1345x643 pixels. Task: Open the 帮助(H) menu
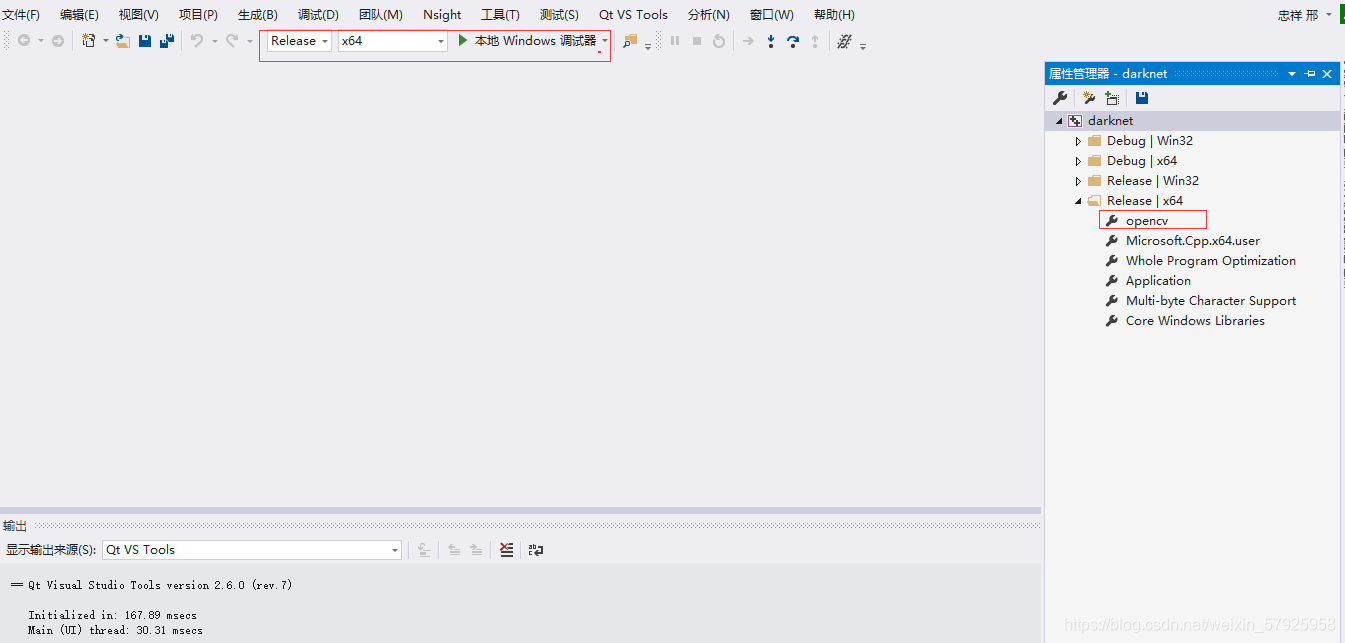[x=834, y=15]
